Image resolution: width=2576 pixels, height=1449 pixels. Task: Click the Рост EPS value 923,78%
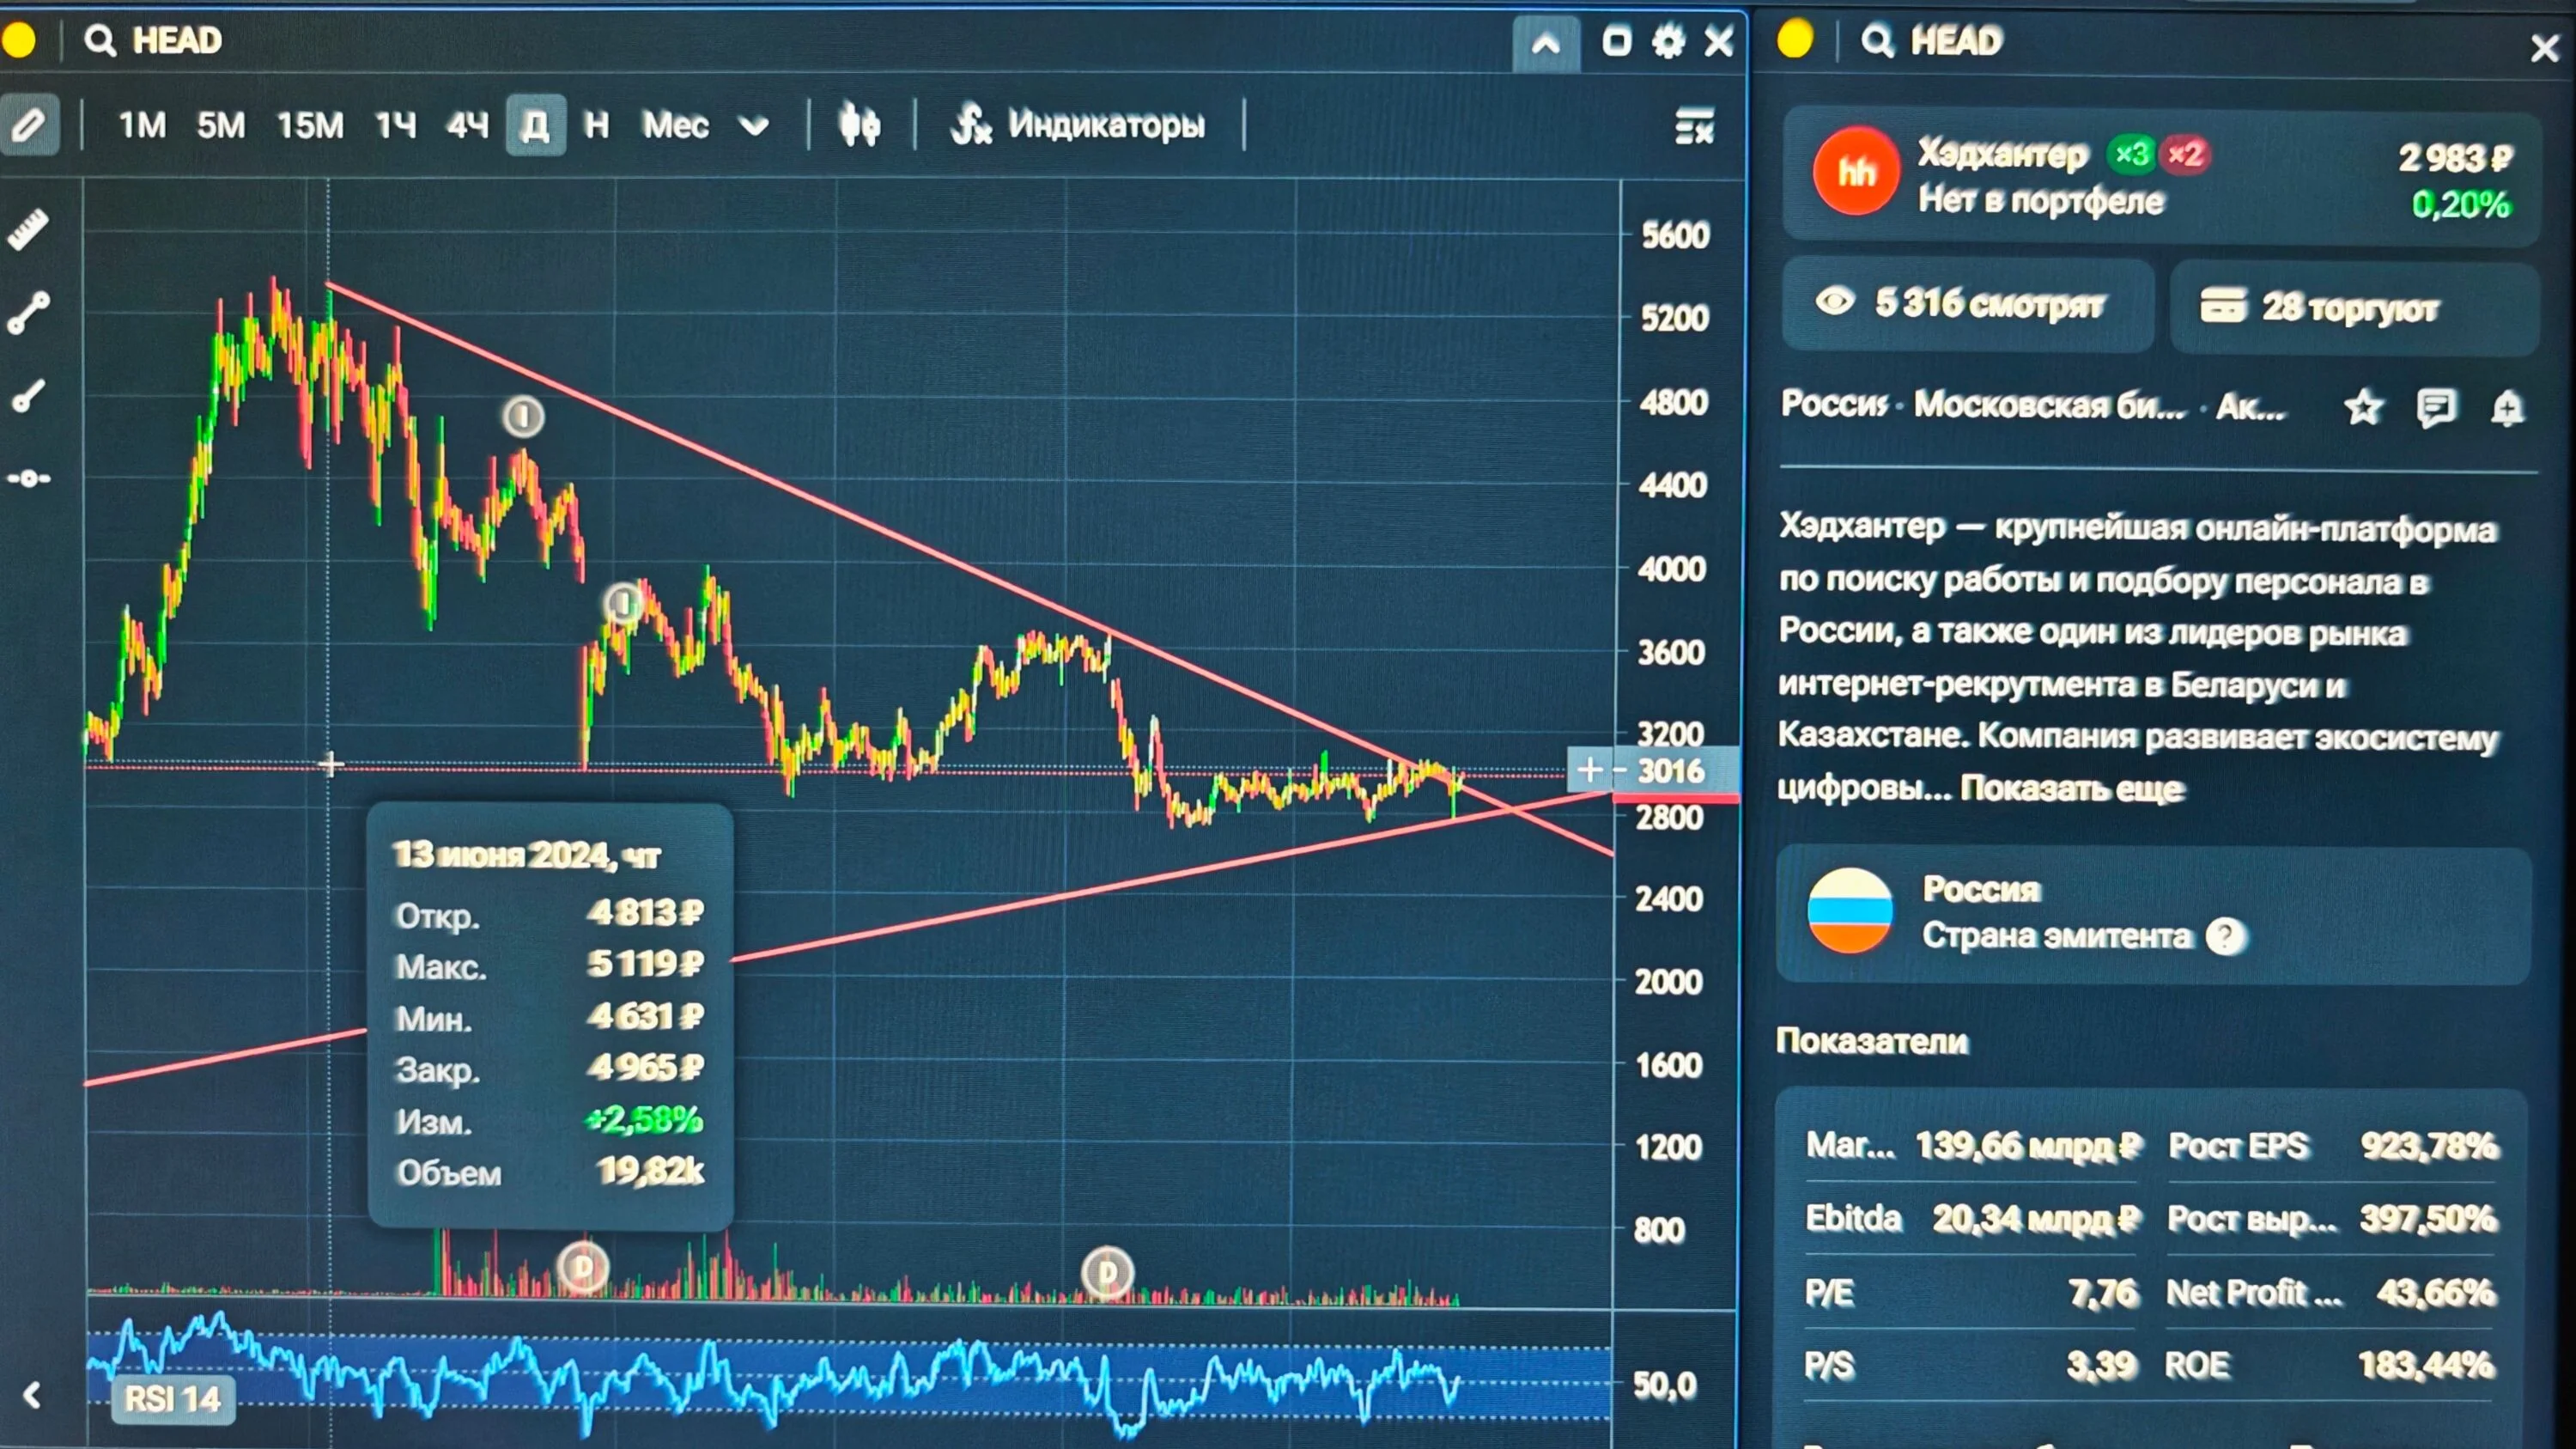coord(2429,1146)
